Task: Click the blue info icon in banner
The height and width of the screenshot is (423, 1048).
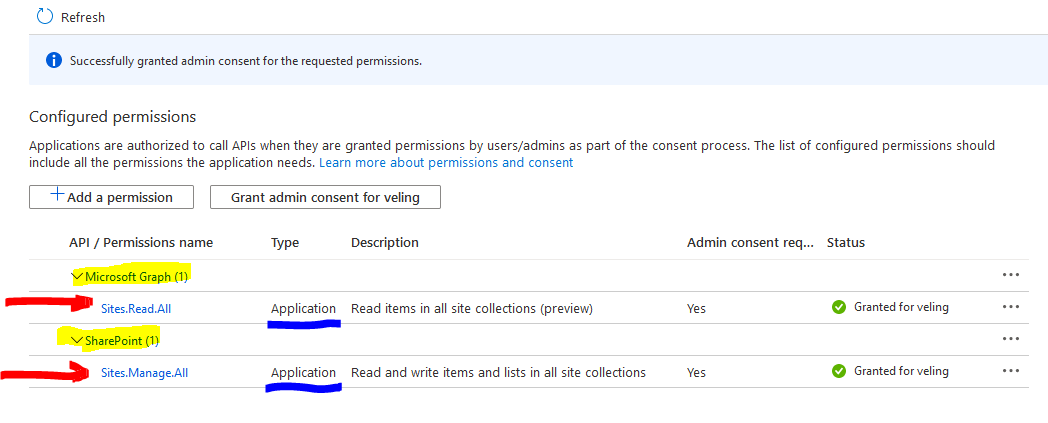Action: click(x=54, y=60)
